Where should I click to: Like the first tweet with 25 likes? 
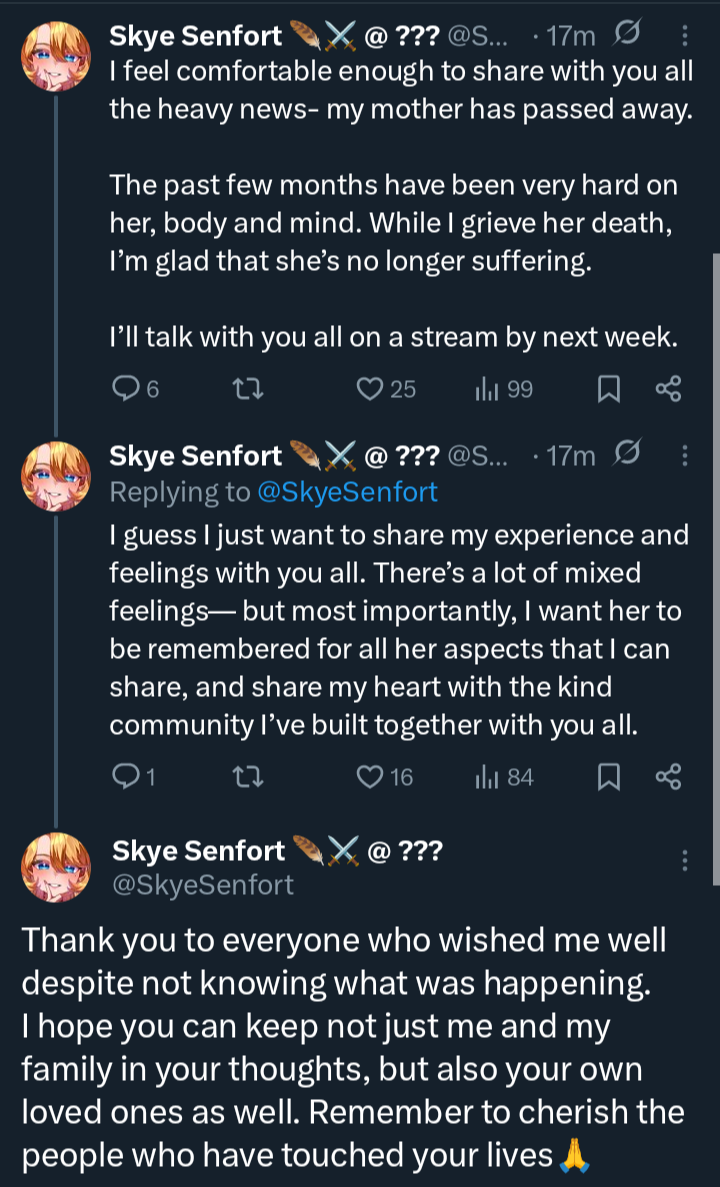[x=371, y=389]
